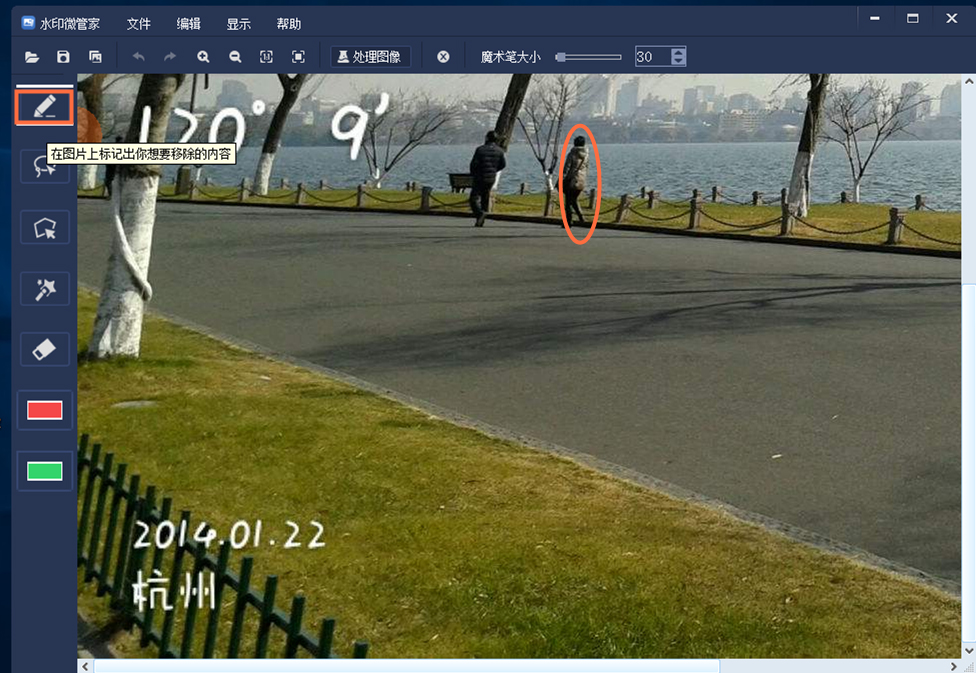Click the 水印微管家 app logo icon
Screen dimensions: 976x673
pyautogui.click(x=28, y=23)
